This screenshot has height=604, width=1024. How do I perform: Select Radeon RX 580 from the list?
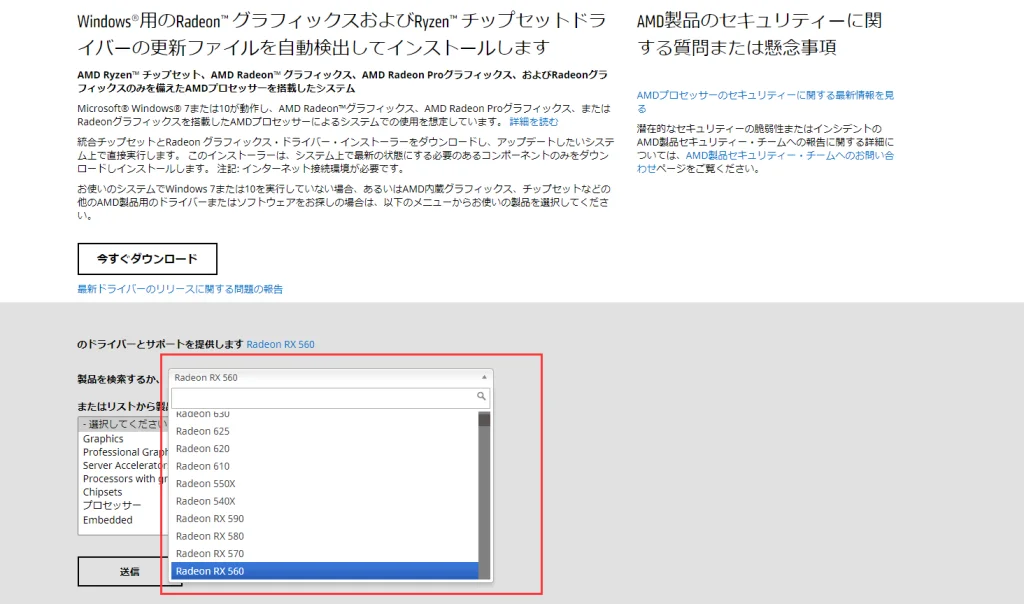click(325, 536)
